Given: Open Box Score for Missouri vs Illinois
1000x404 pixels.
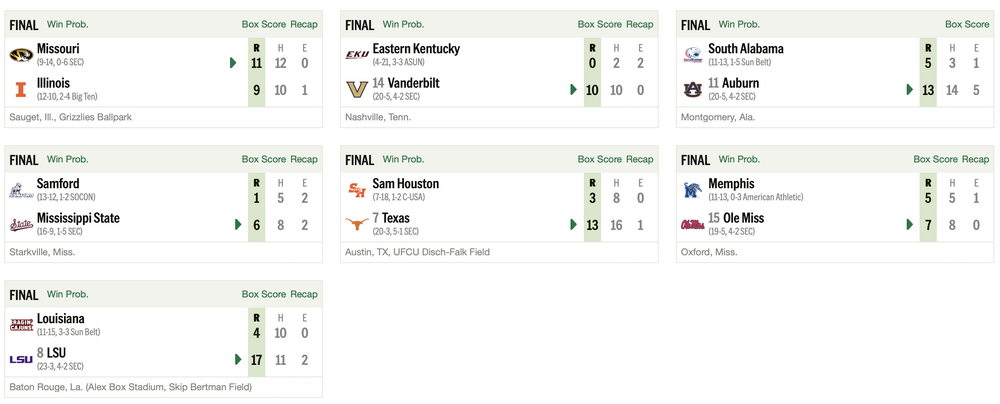Looking at the screenshot, I should click(x=264, y=24).
